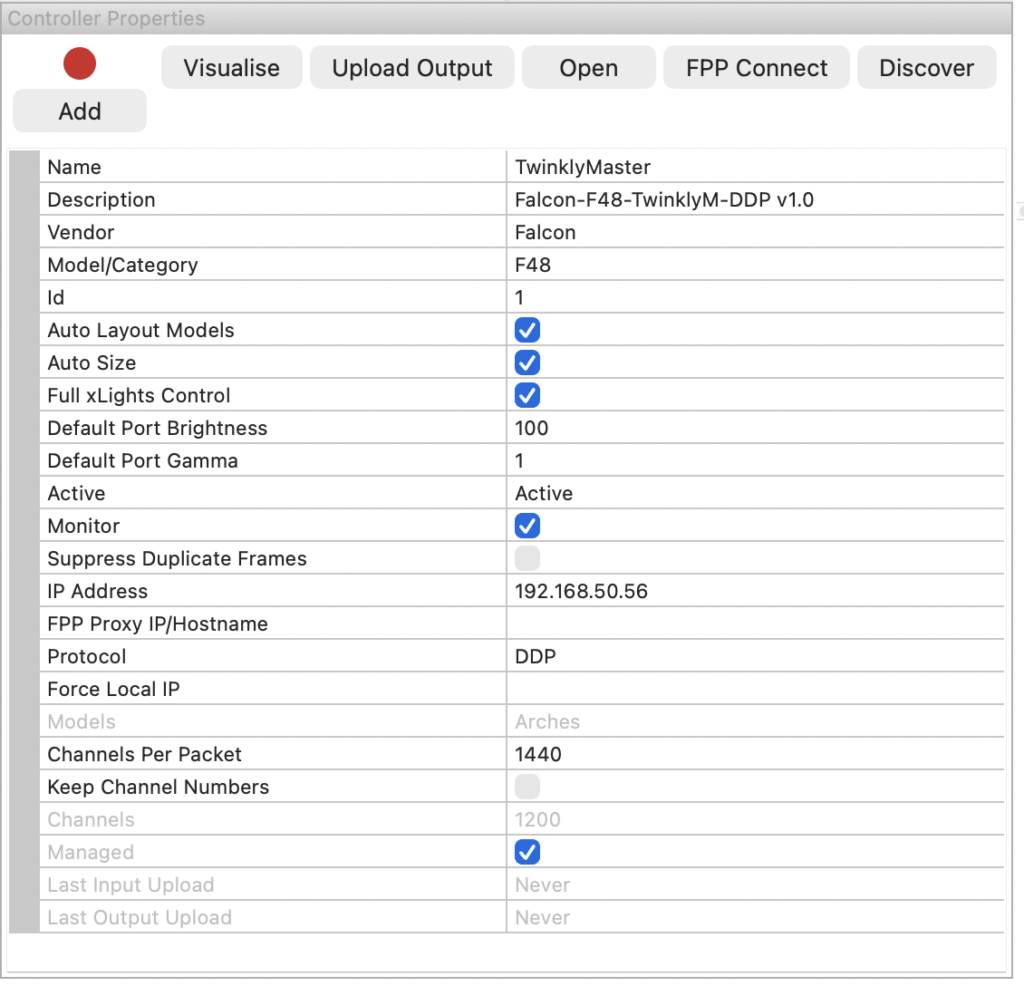Click the Discover button
1024x986 pixels.
927,67
